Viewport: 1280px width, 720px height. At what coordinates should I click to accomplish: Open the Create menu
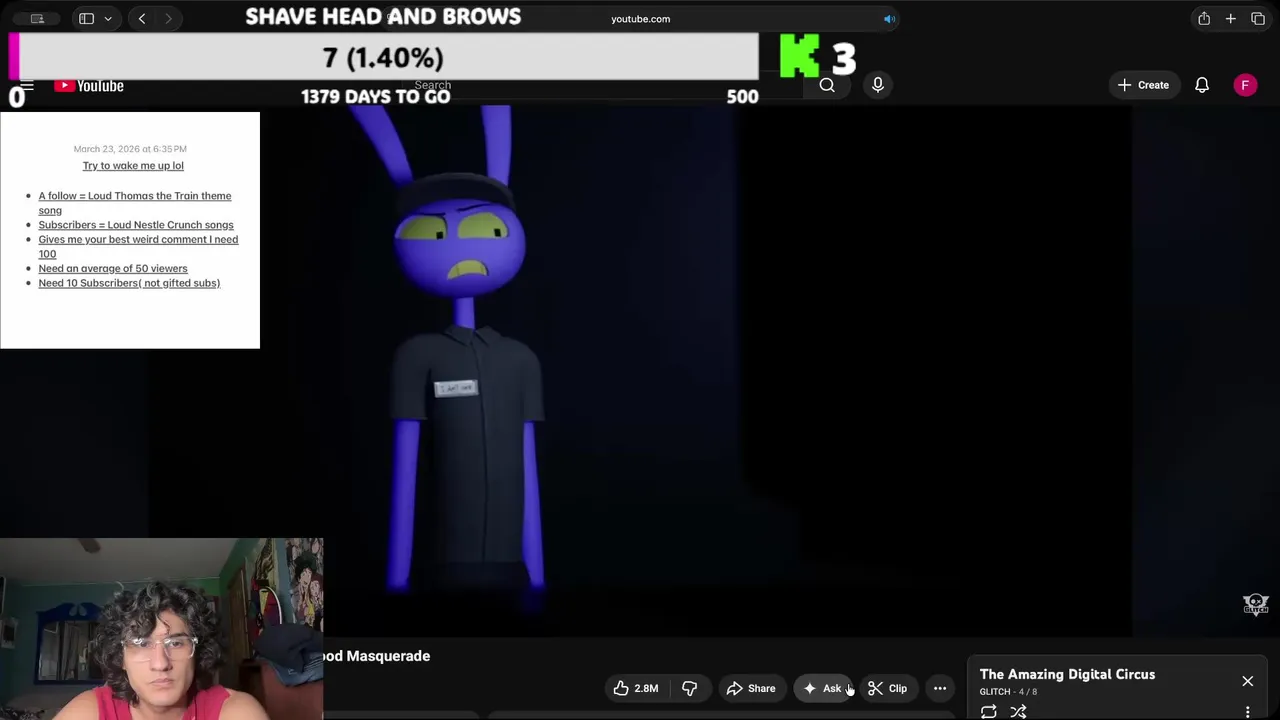click(x=1143, y=85)
